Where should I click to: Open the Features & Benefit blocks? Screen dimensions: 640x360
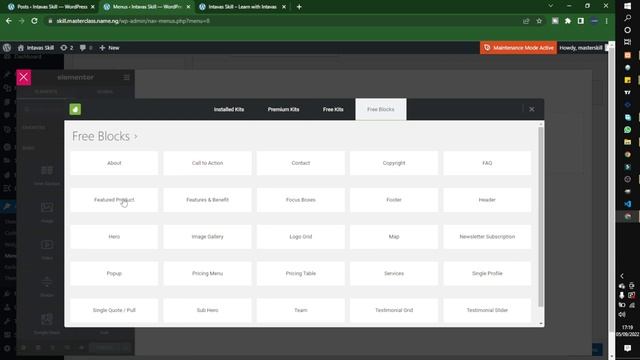(x=207, y=200)
